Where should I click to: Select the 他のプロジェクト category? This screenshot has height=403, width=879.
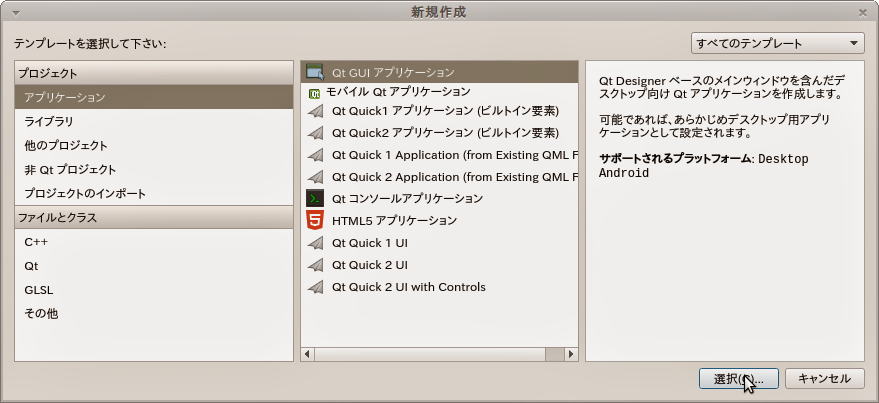click(154, 145)
